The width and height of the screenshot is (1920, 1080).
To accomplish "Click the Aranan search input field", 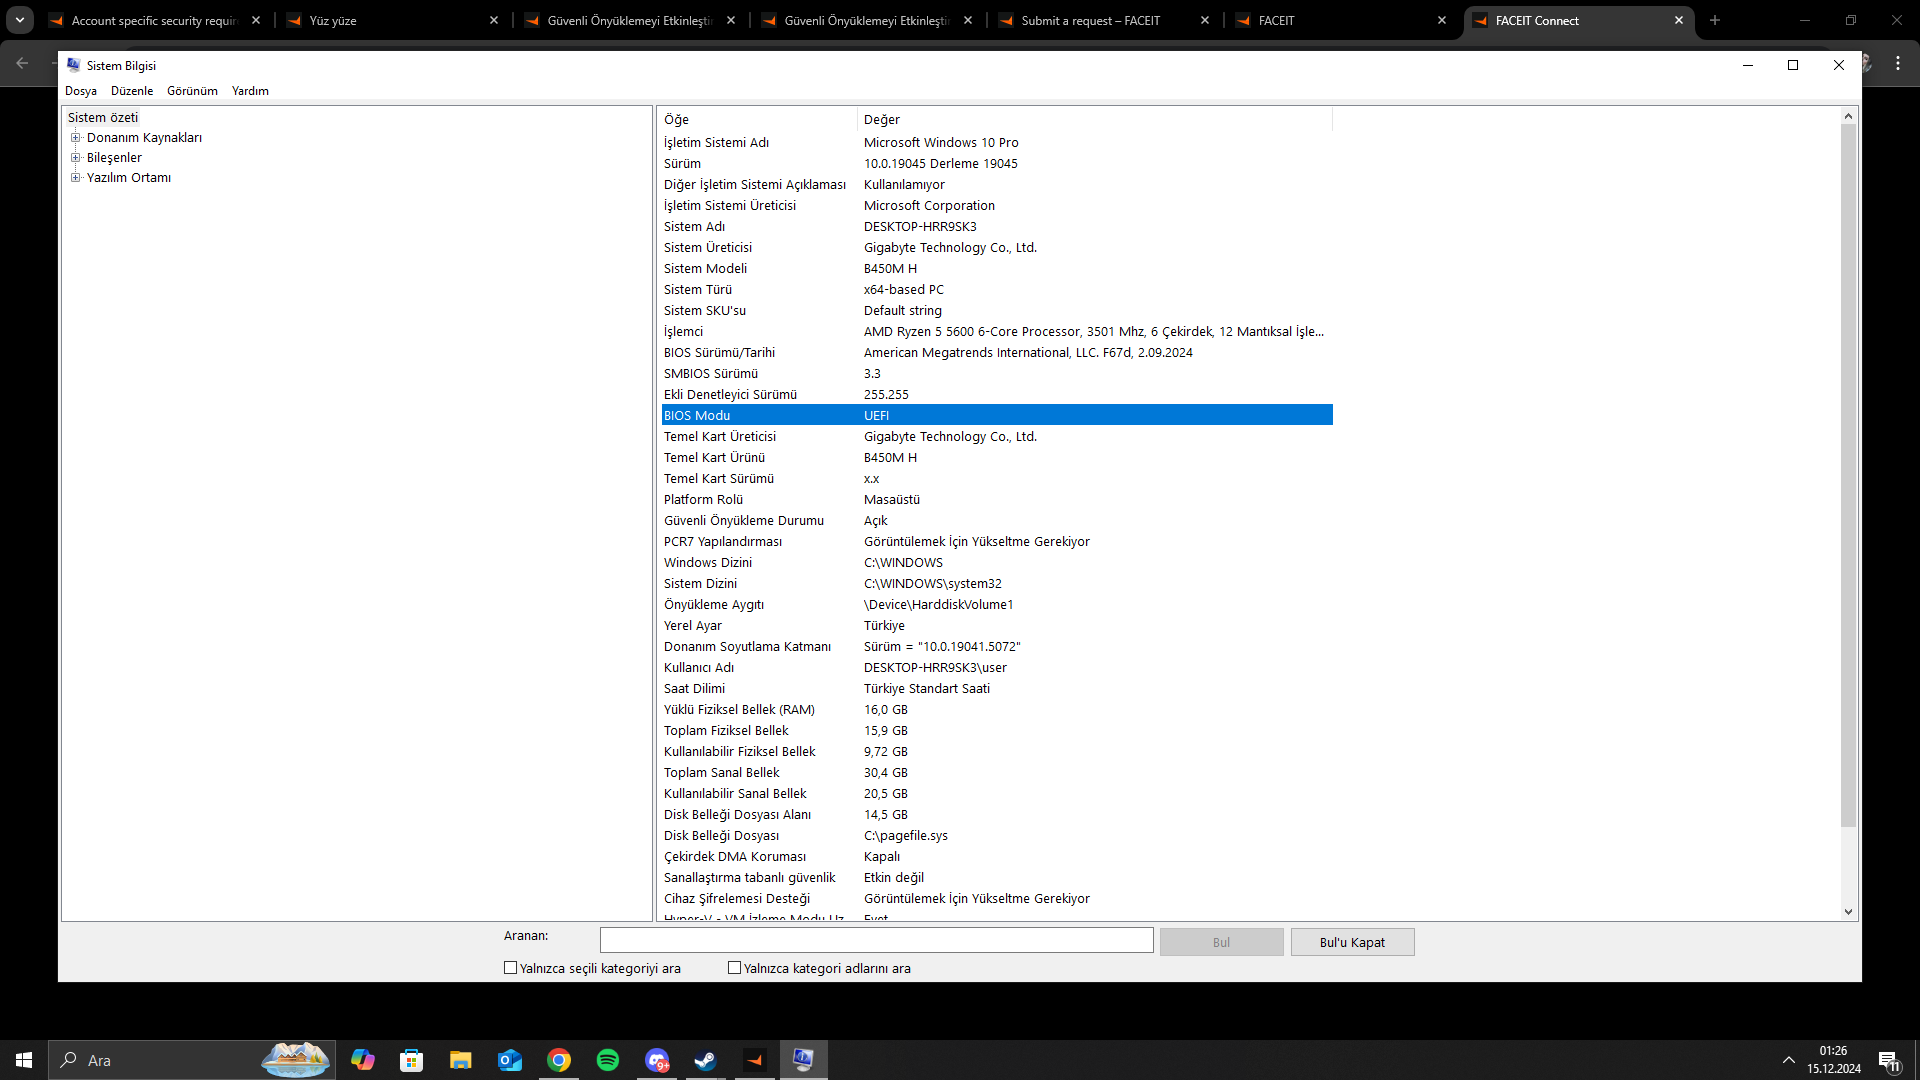I will point(876,941).
